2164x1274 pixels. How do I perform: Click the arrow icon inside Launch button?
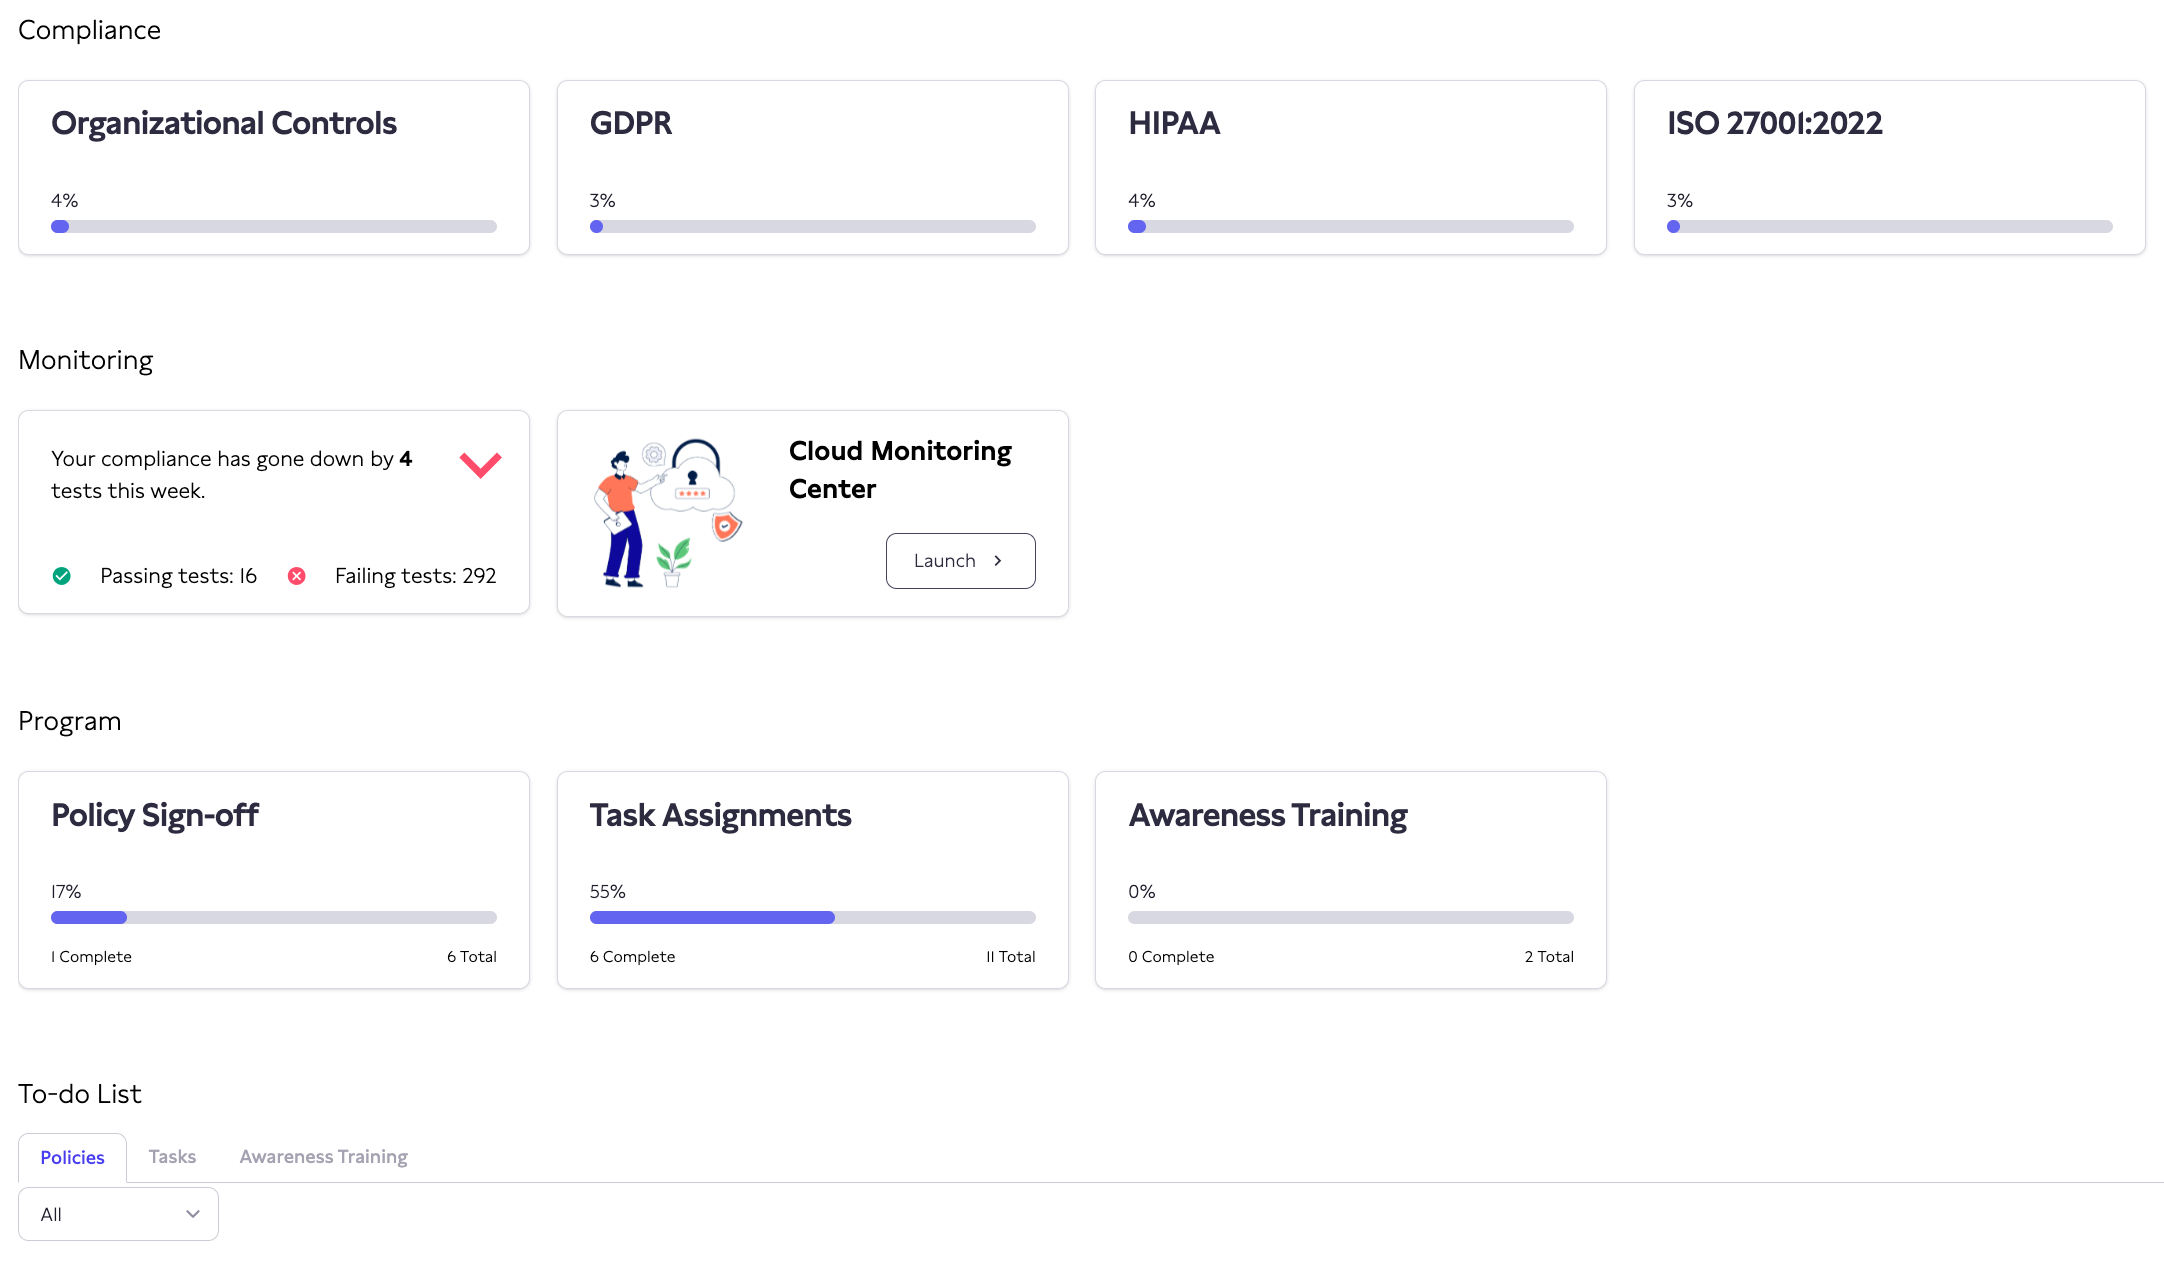[998, 561]
